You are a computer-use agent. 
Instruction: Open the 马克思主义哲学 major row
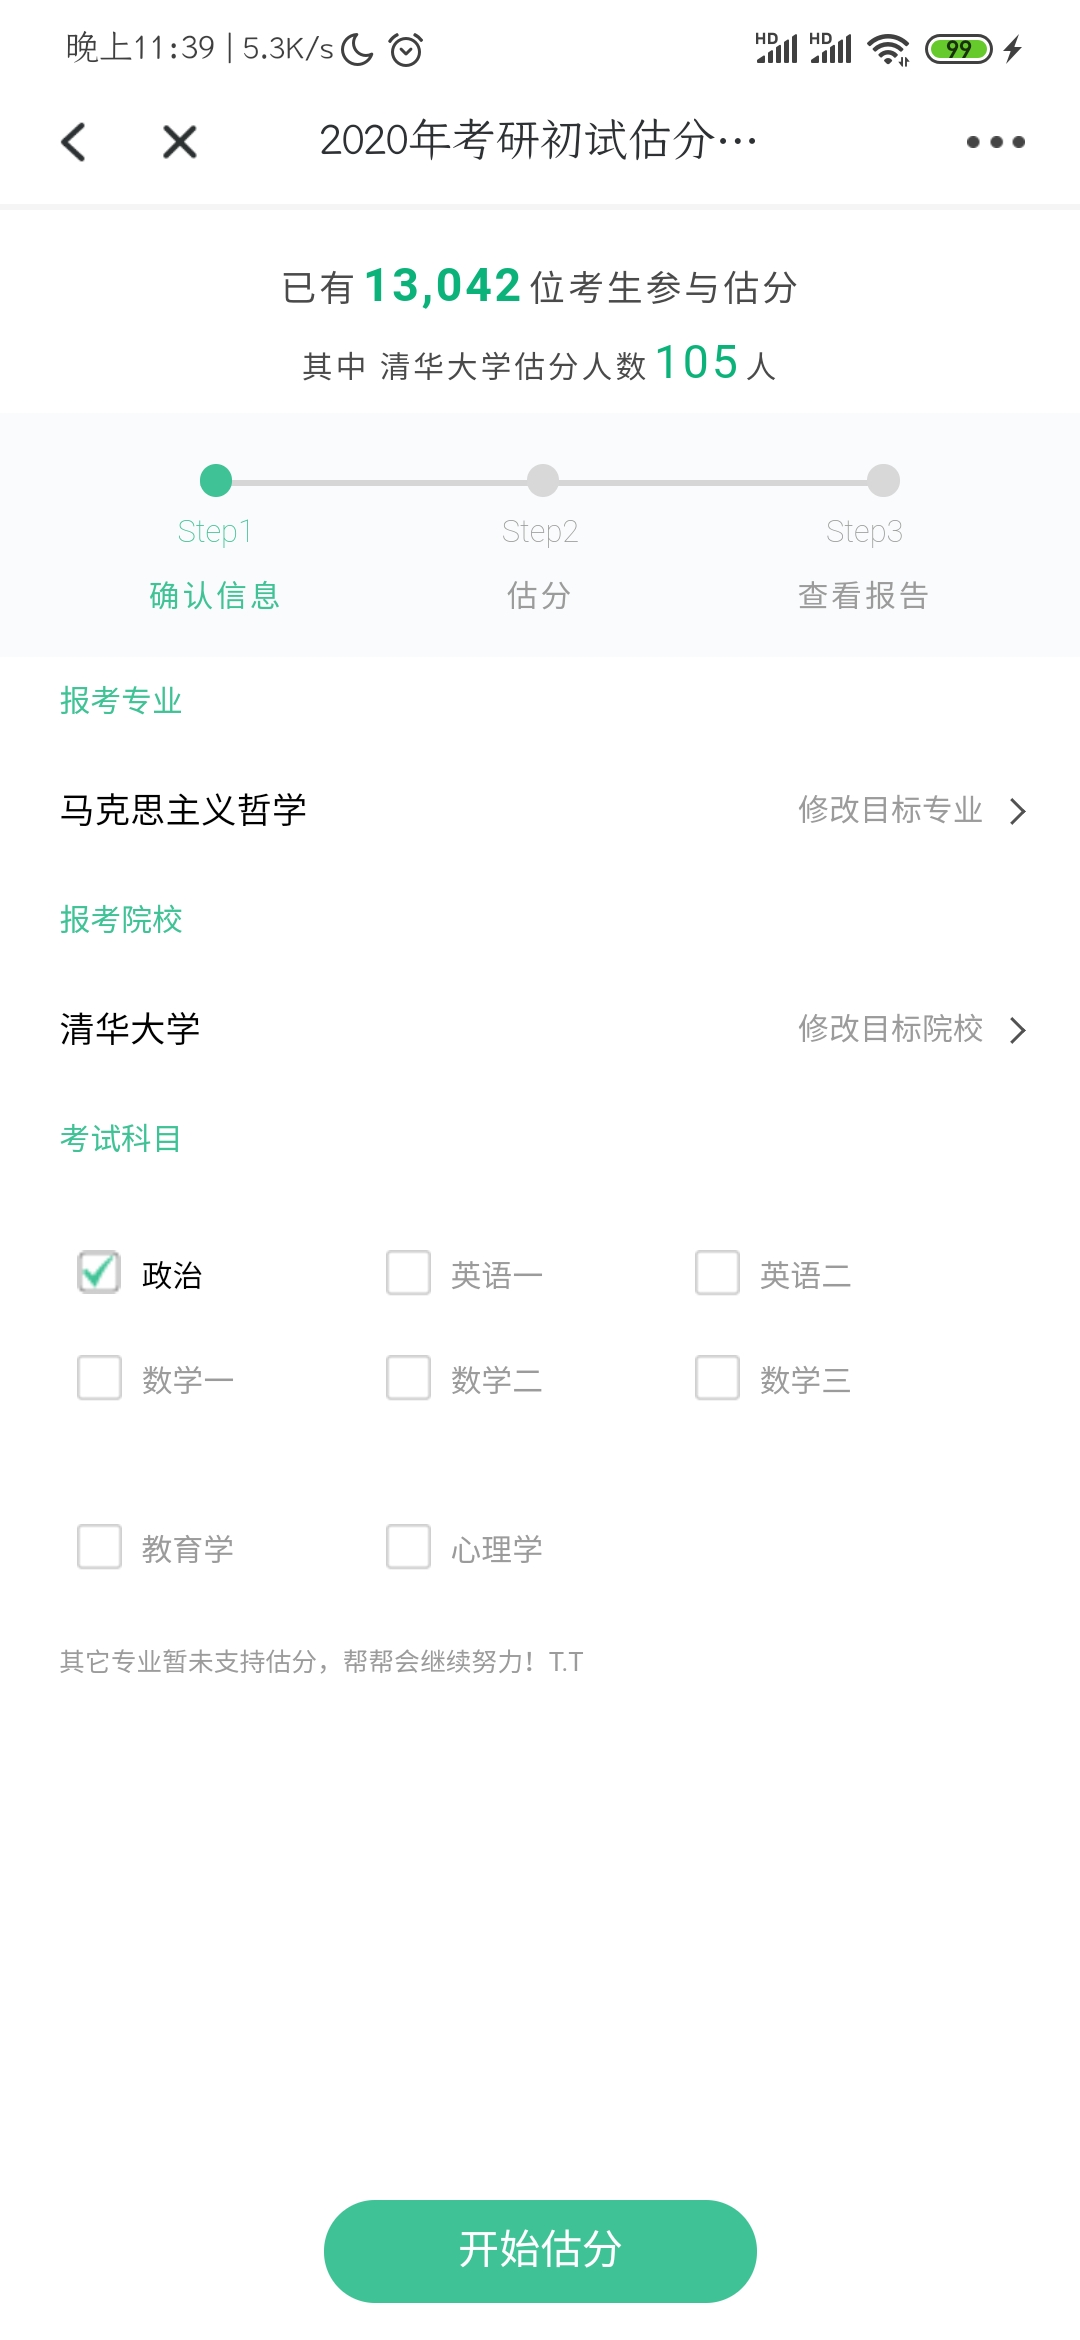[x=184, y=810]
